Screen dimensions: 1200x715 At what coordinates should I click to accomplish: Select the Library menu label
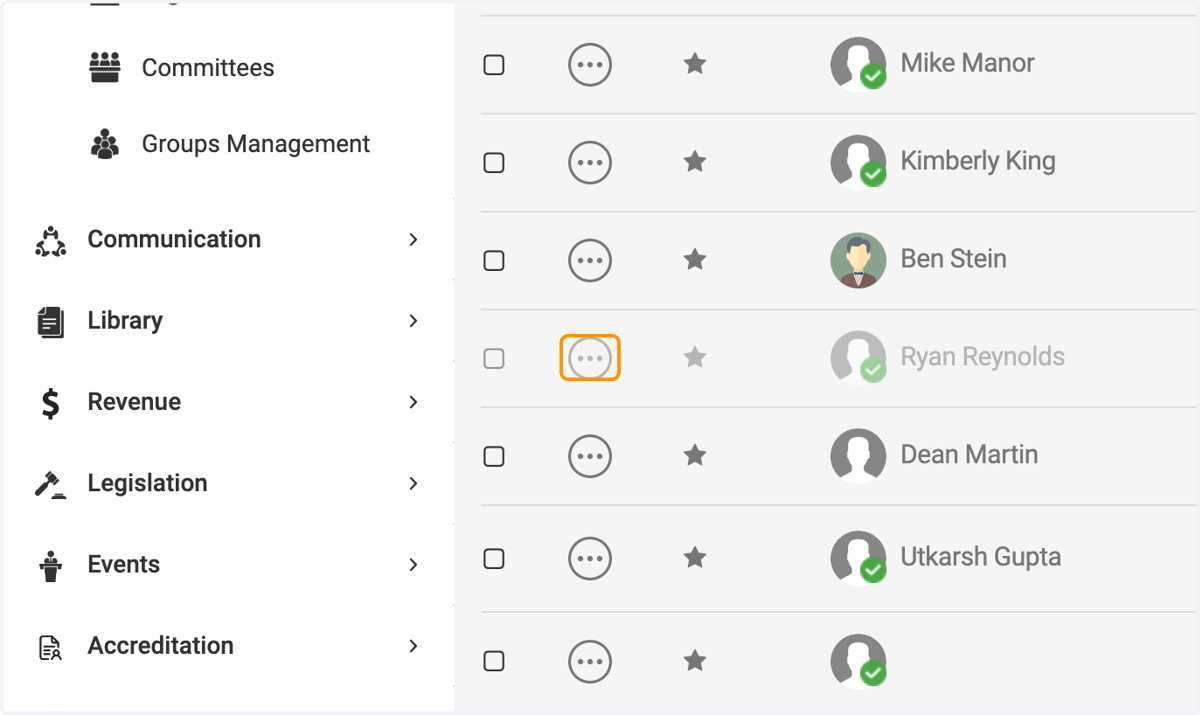click(125, 321)
